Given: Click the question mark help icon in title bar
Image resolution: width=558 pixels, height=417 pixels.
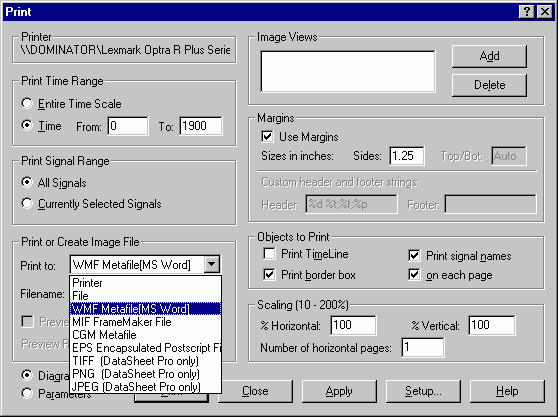Looking at the screenshot, I should point(527,12).
